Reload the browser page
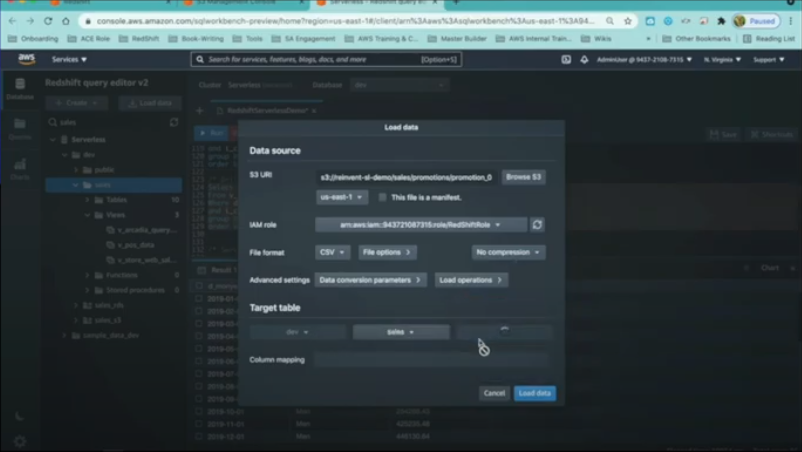Viewport: 802px width, 452px height. coord(48,21)
